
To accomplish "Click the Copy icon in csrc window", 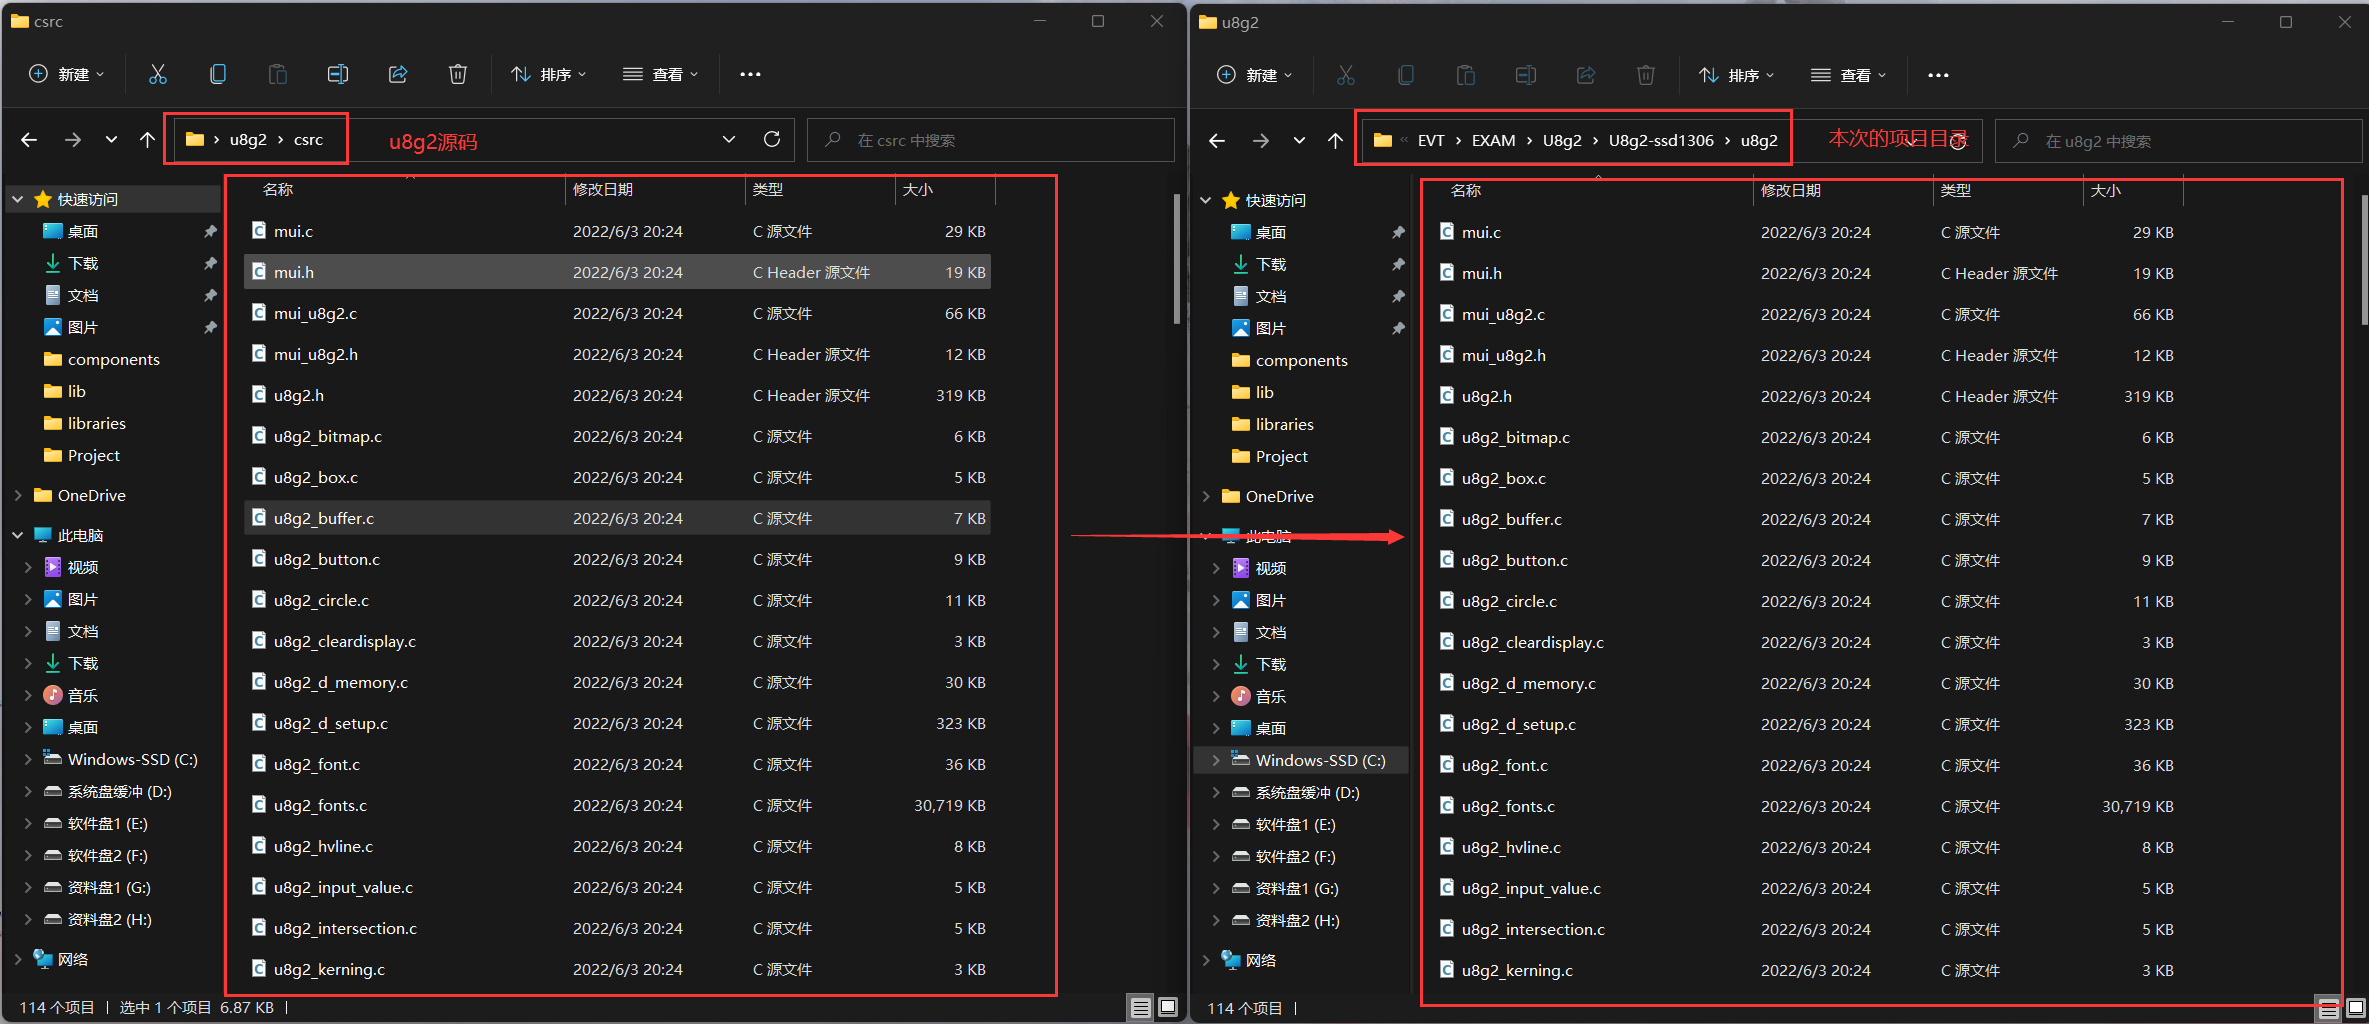I will (x=218, y=74).
